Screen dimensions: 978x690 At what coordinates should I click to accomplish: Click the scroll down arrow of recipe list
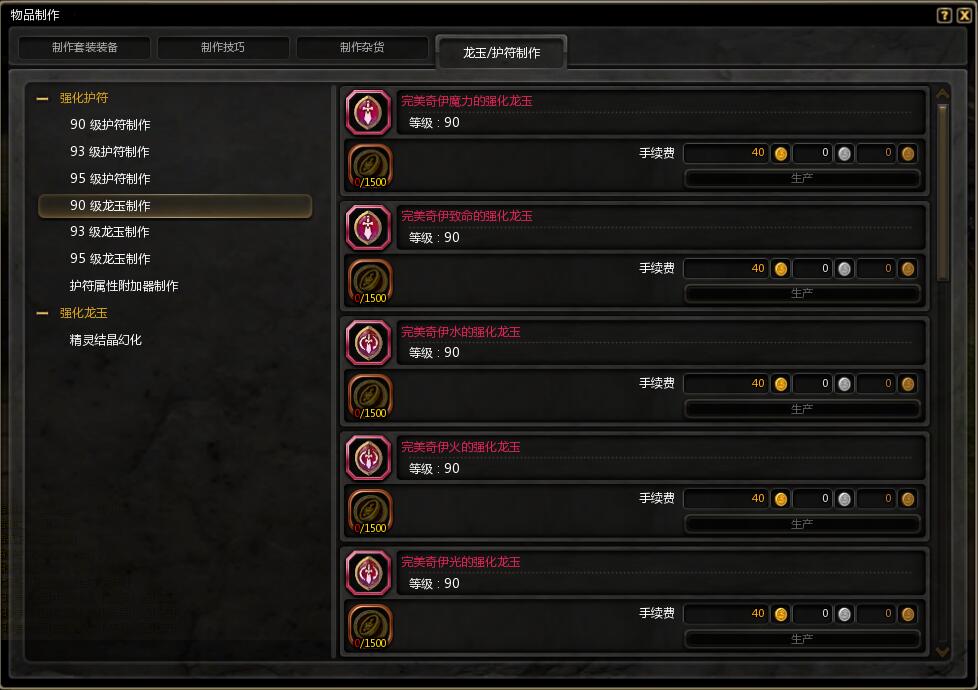942,651
